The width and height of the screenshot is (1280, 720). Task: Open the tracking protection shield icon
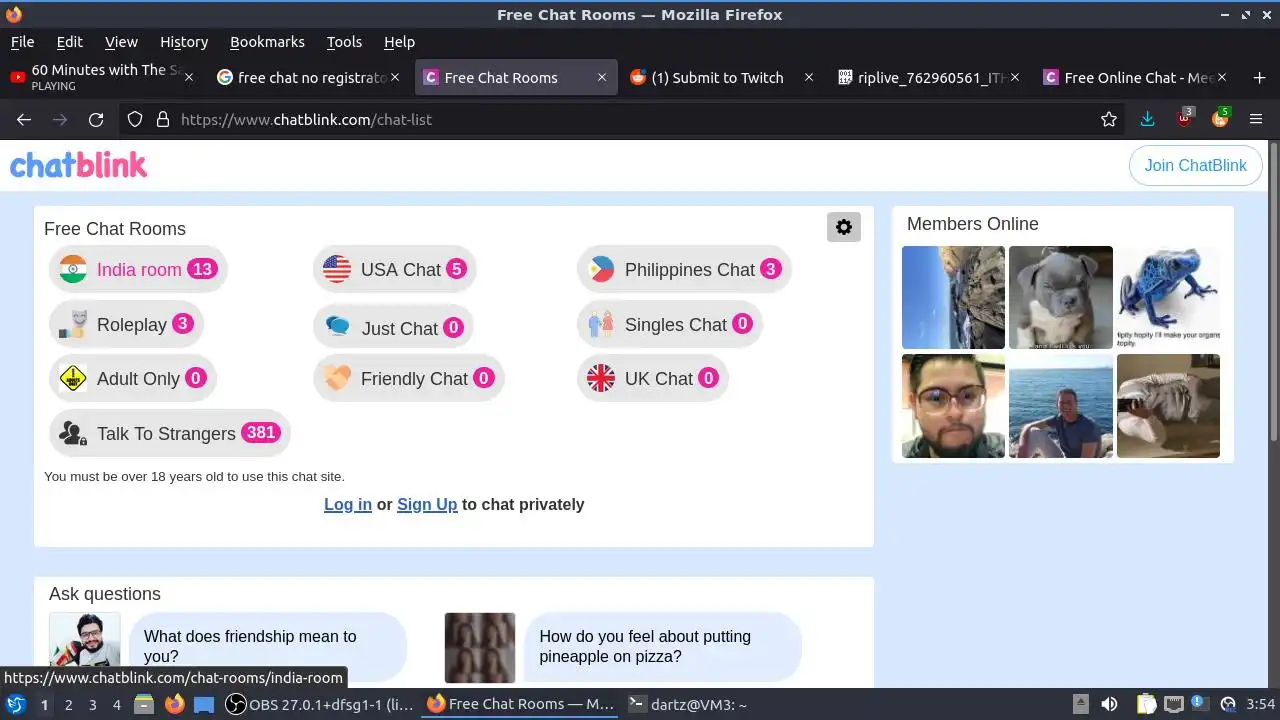[x=135, y=119]
